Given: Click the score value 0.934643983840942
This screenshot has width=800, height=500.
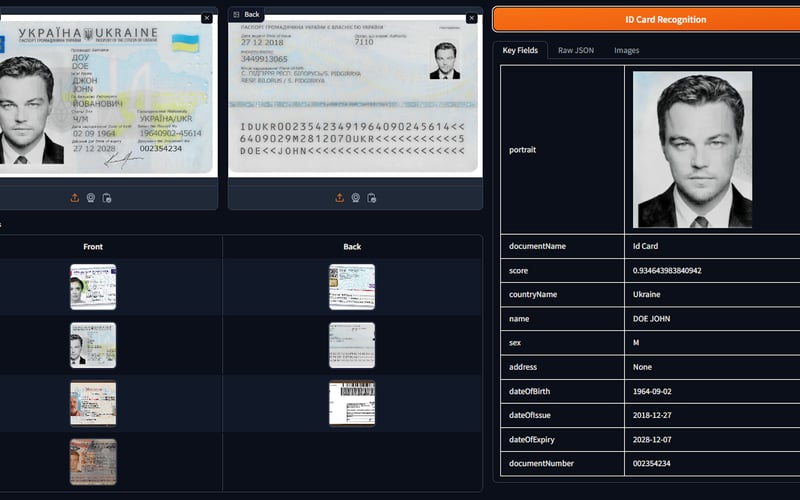Looking at the screenshot, I should pyautogui.click(x=667, y=270).
